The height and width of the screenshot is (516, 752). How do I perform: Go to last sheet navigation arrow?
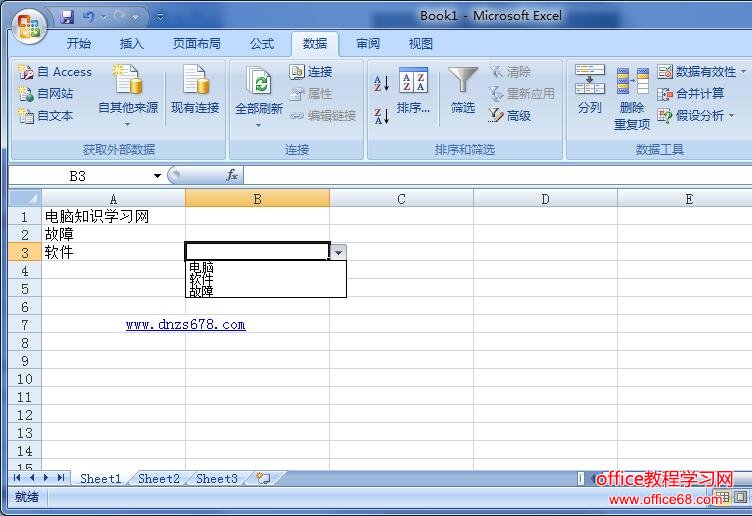(60, 478)
